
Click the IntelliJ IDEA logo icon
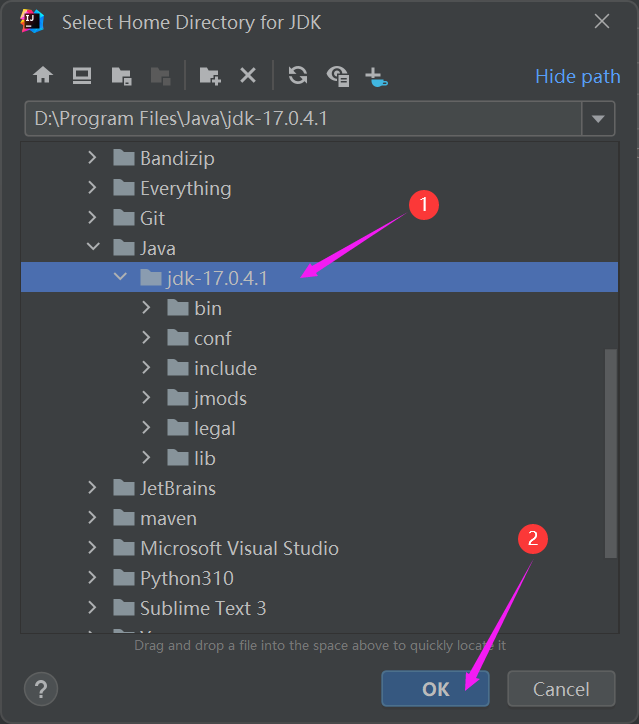[x=31, y=22]
